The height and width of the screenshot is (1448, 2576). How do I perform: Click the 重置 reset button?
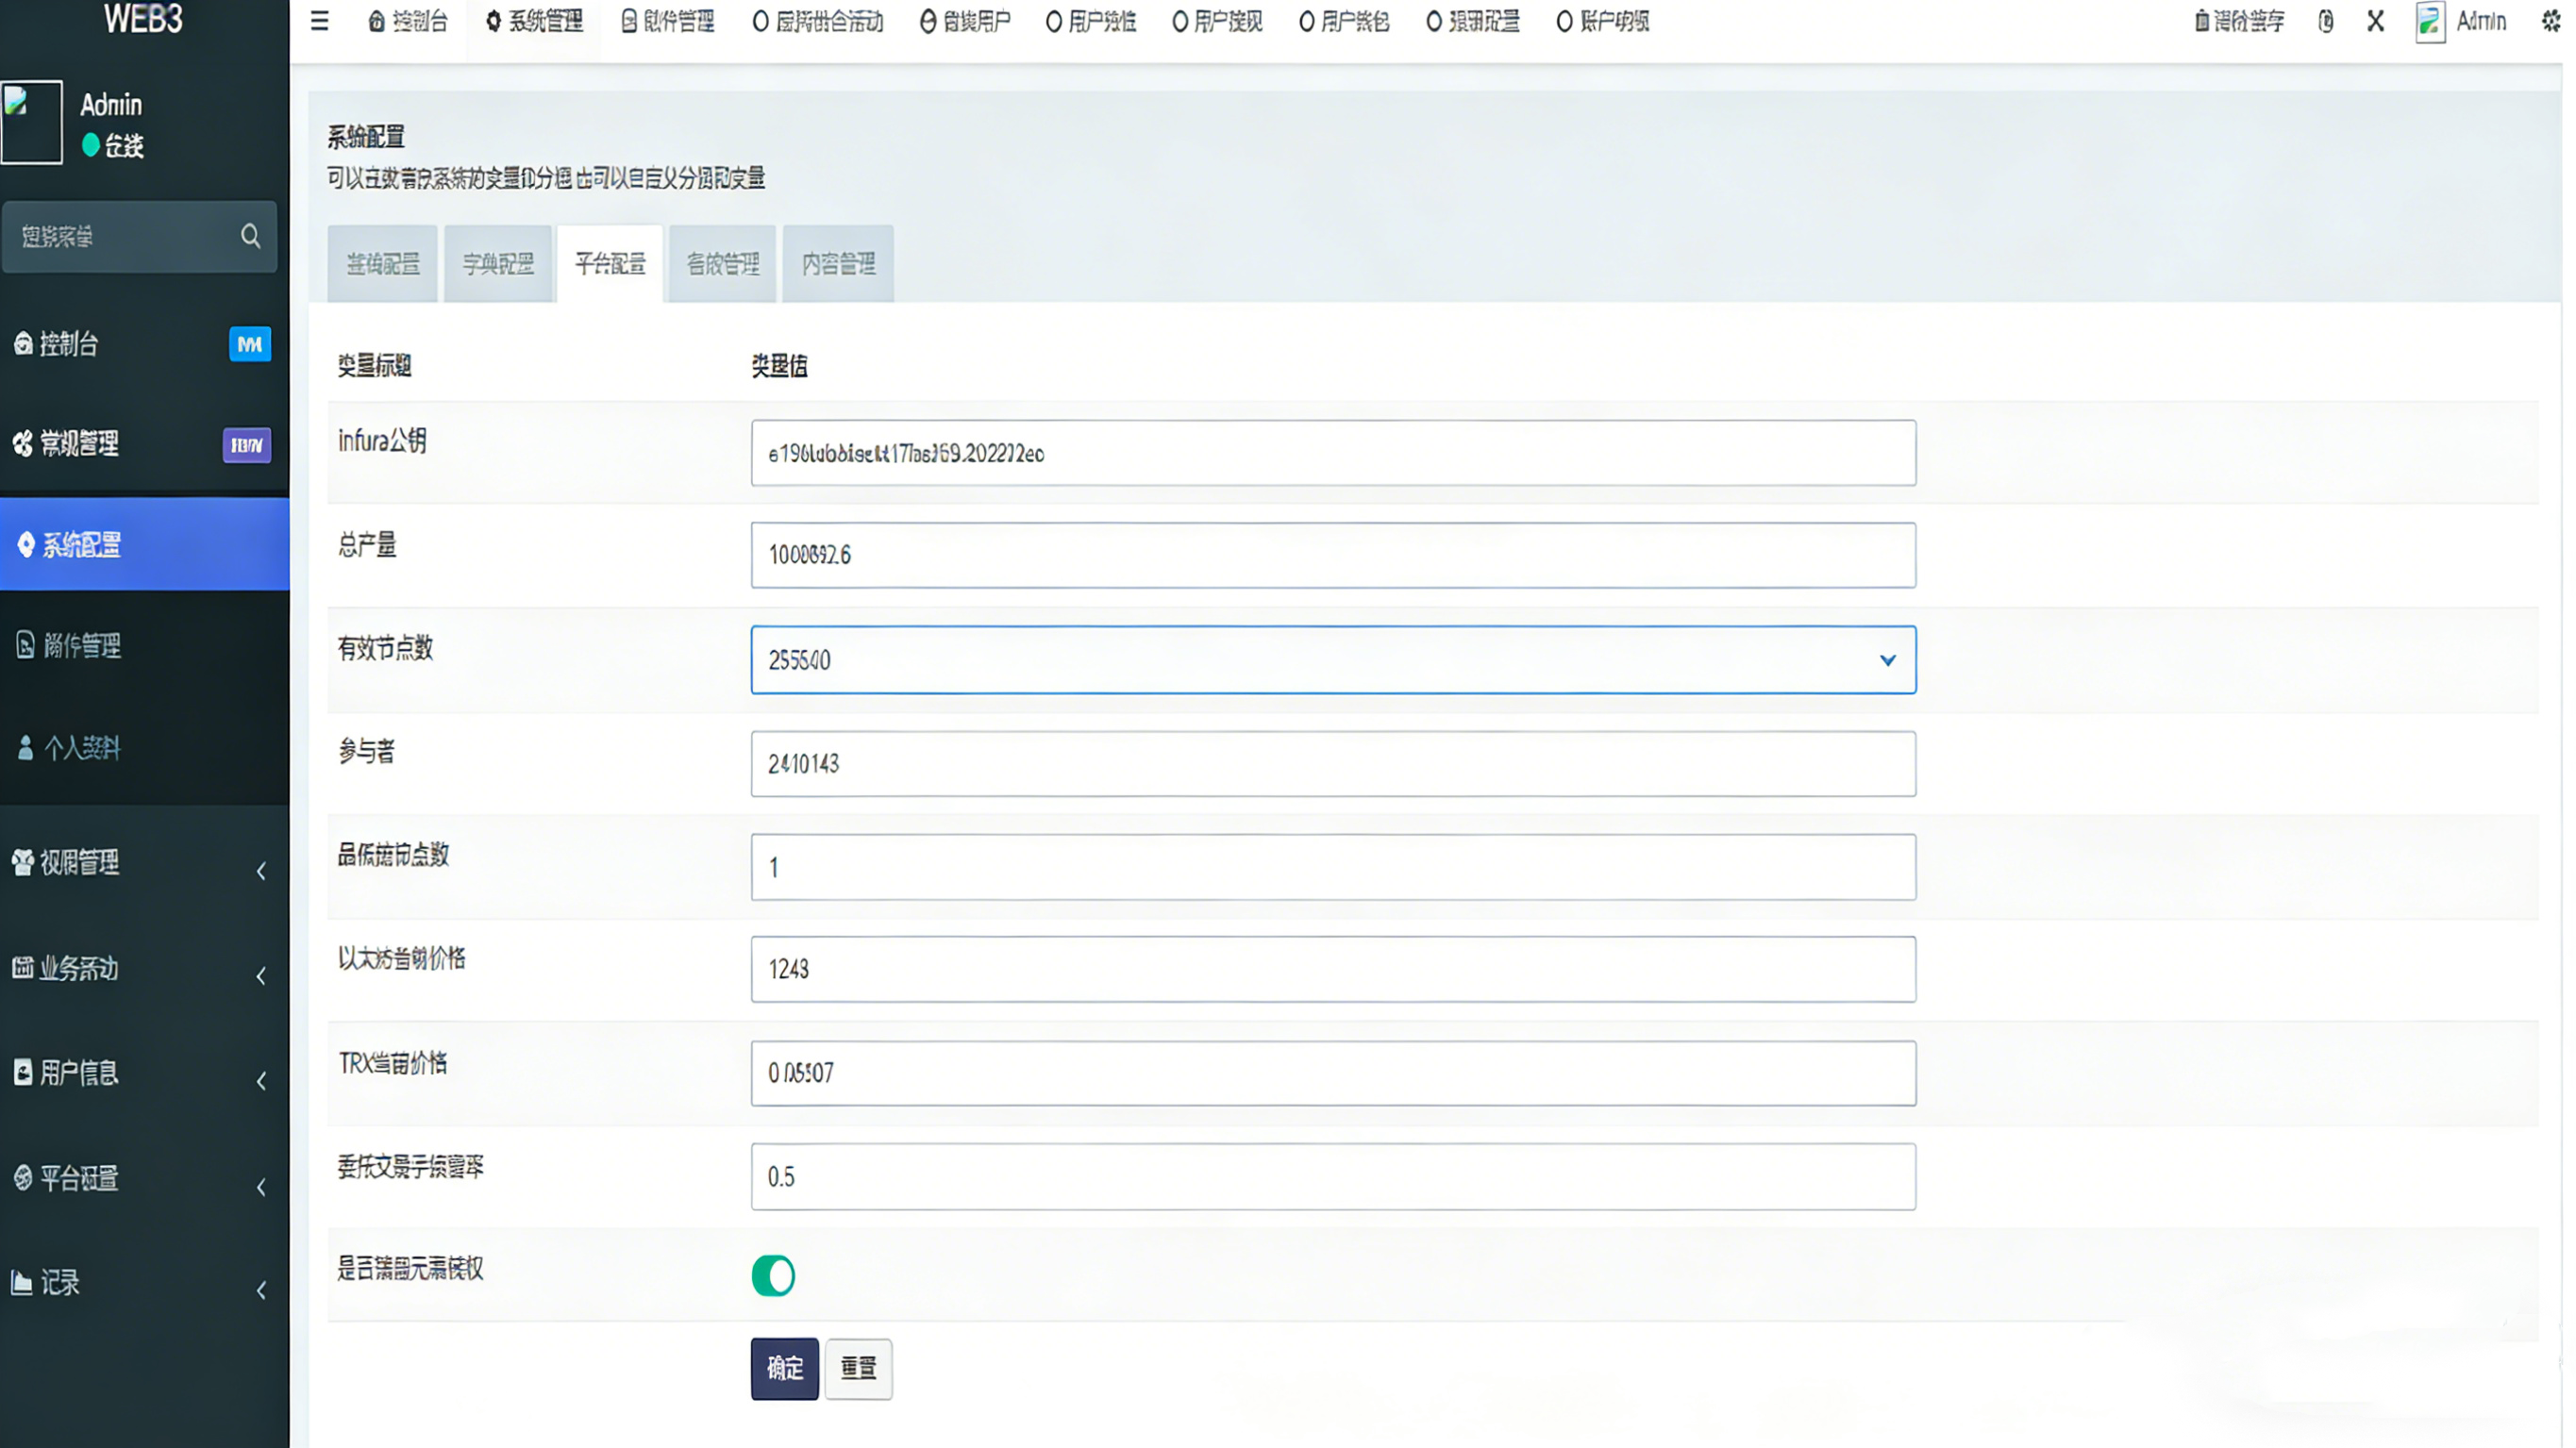[858, 1368]
